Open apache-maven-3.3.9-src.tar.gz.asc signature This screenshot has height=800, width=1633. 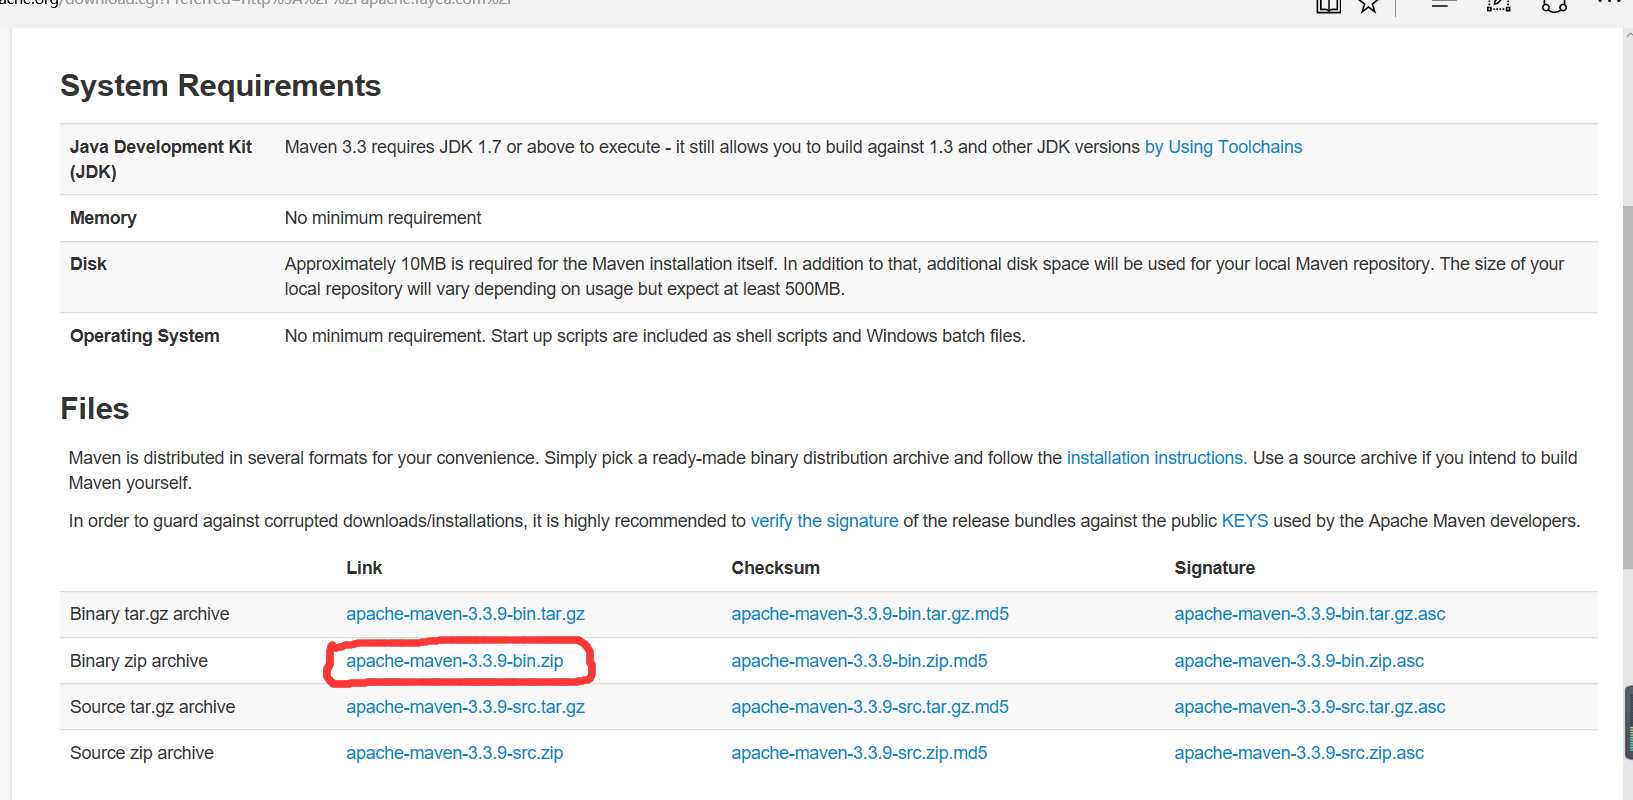click(x=1310, y=707)
